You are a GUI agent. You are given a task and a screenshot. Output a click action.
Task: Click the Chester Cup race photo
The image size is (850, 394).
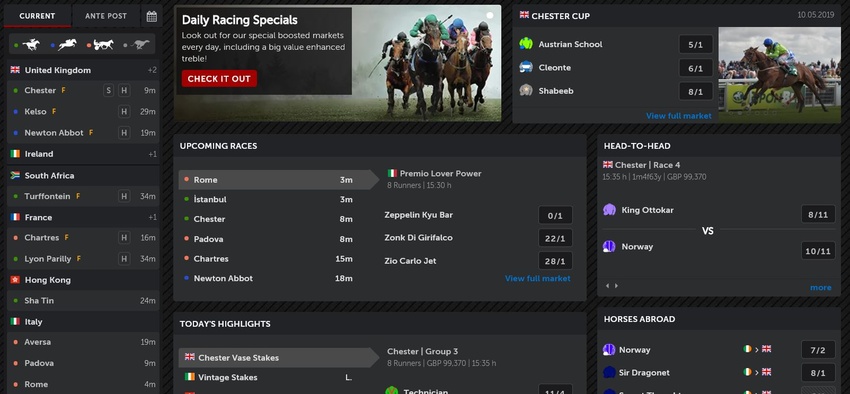click(x=780, y=75)
